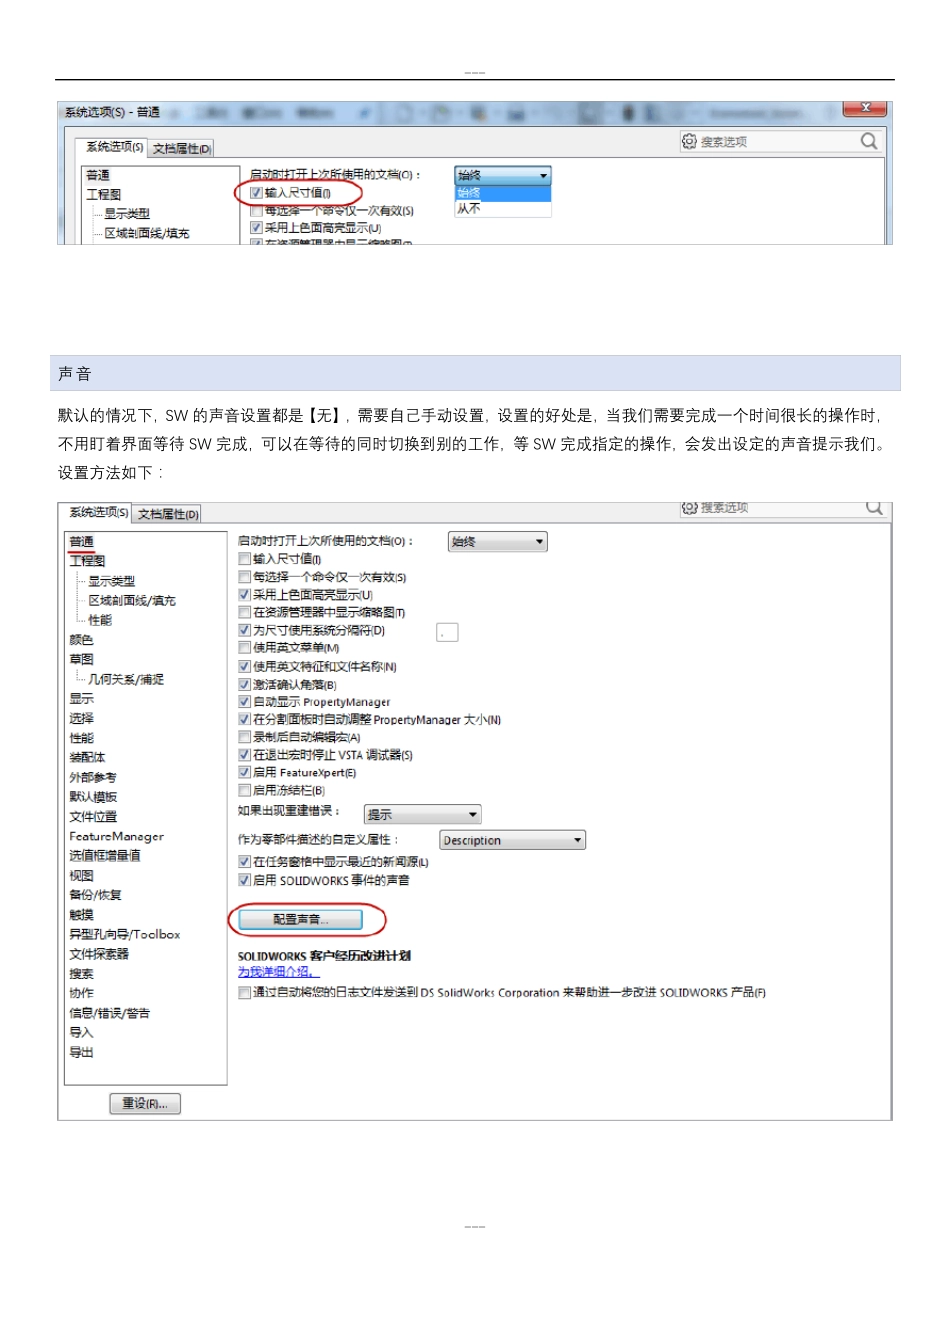The height and width of the screenshot is (1344, 950).
Task: Choose highlighted 始终 entry in the open list
Action: point(503,193)
